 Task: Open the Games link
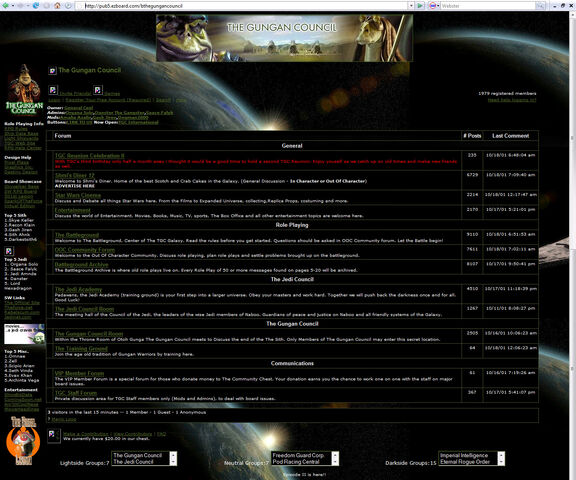click(x=112, y=94)
